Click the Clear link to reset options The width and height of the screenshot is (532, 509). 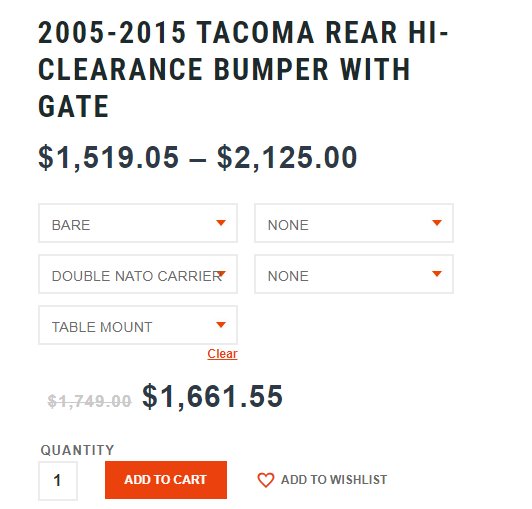click(222, 354)
